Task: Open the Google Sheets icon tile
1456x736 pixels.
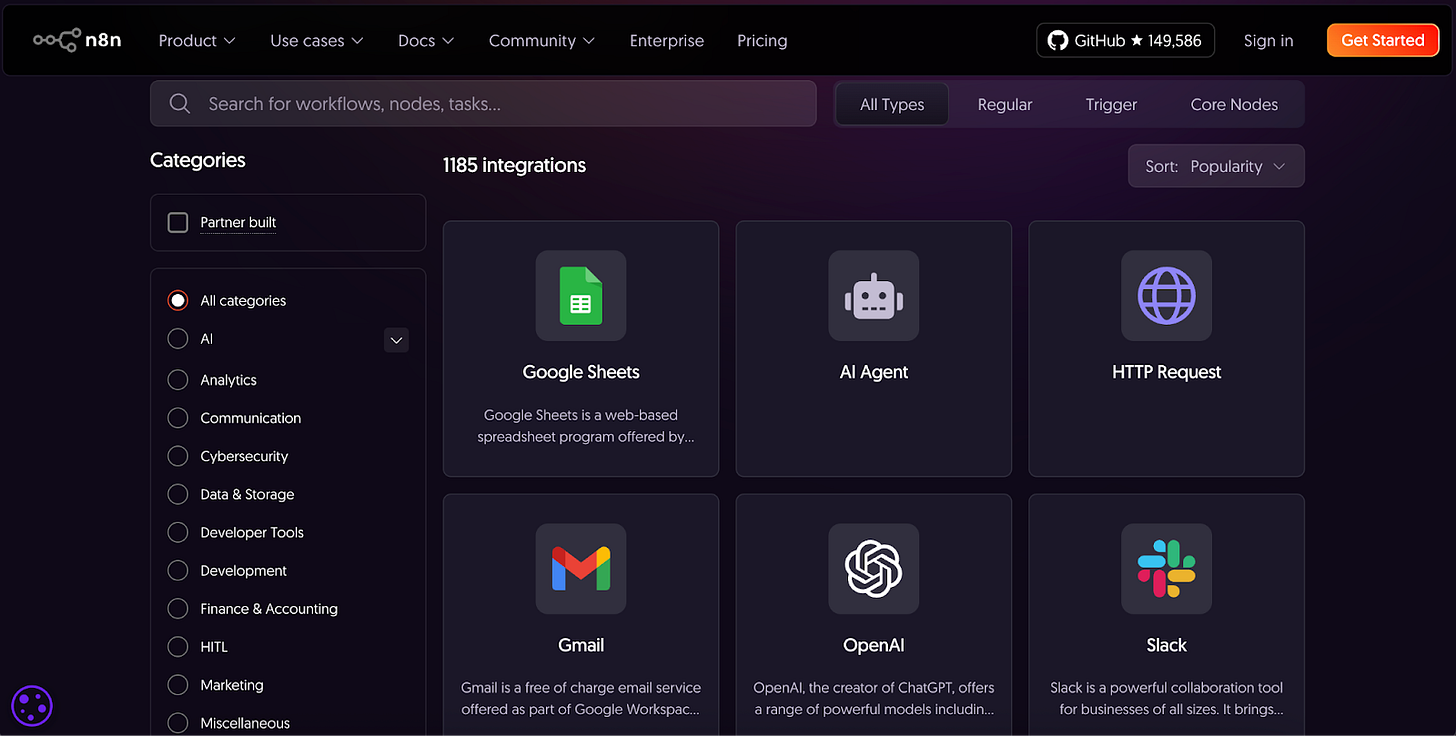Action: (x=581, y=295)
